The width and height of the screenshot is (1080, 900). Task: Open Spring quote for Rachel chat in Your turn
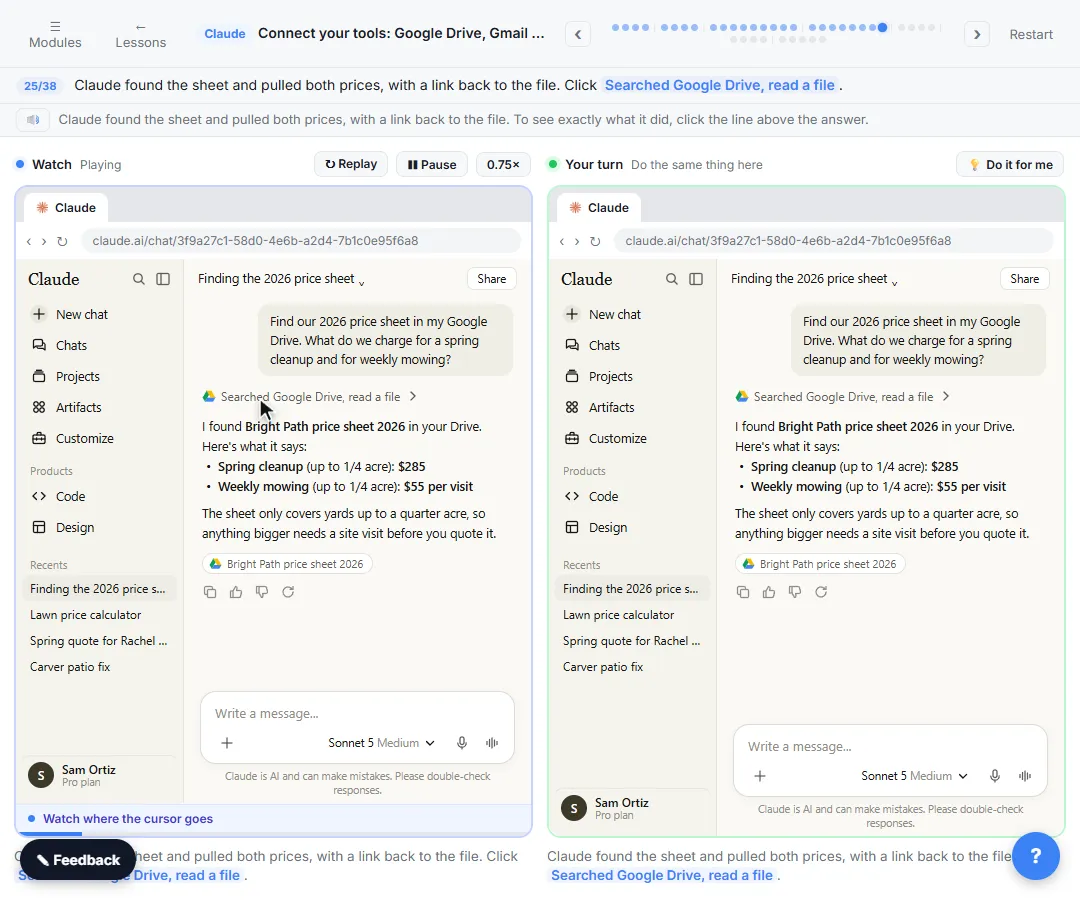[x=632, y=641]
